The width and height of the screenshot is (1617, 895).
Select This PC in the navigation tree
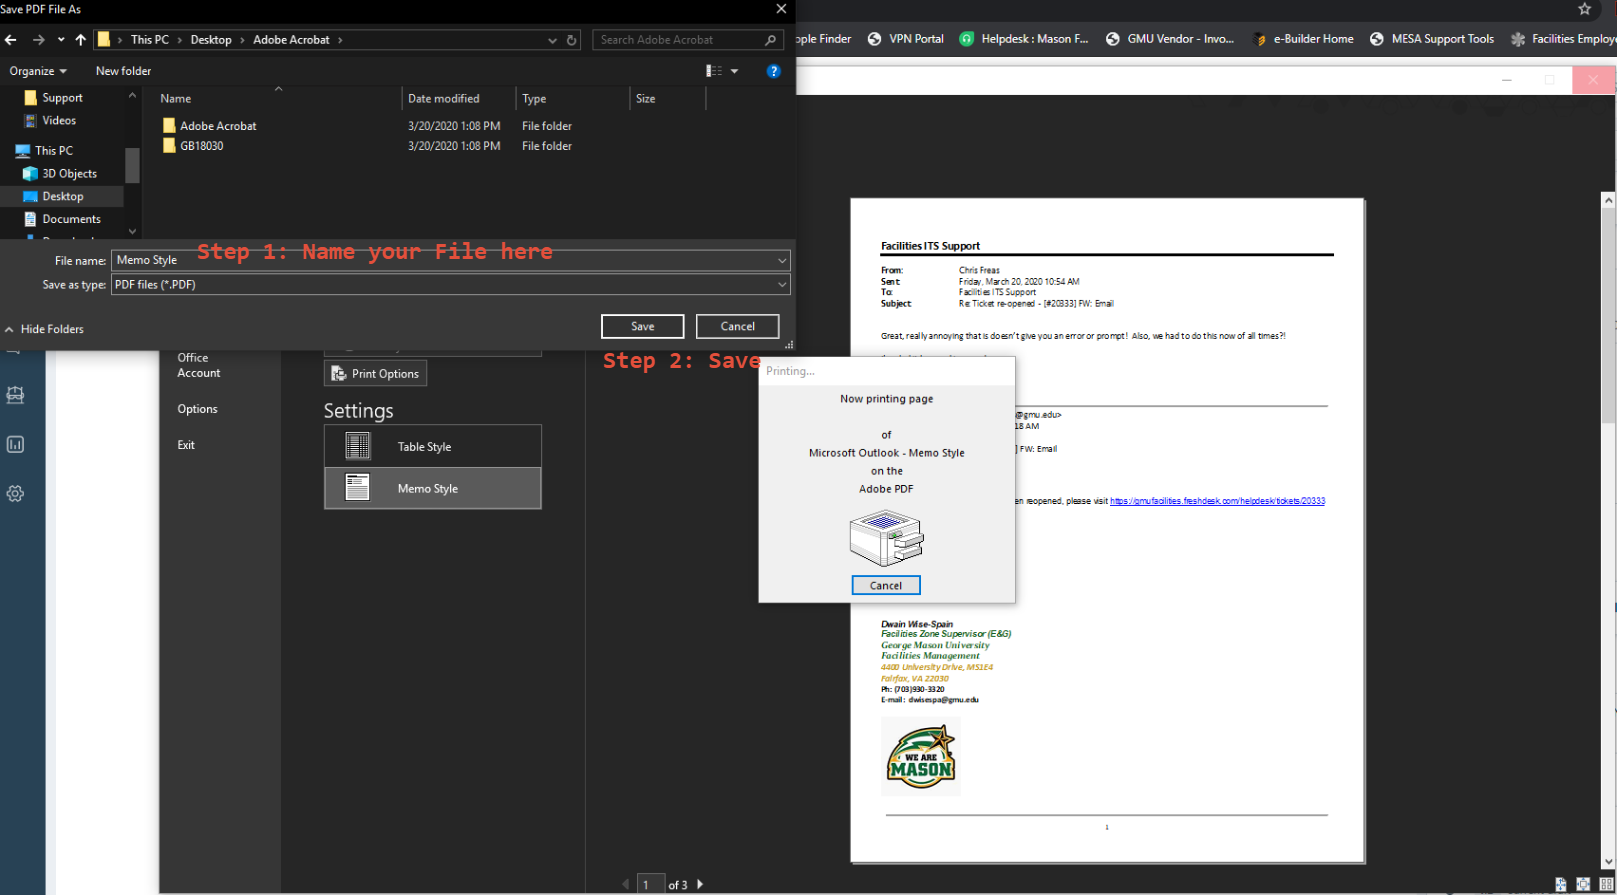pyautogui.click(x=54, y=151)
